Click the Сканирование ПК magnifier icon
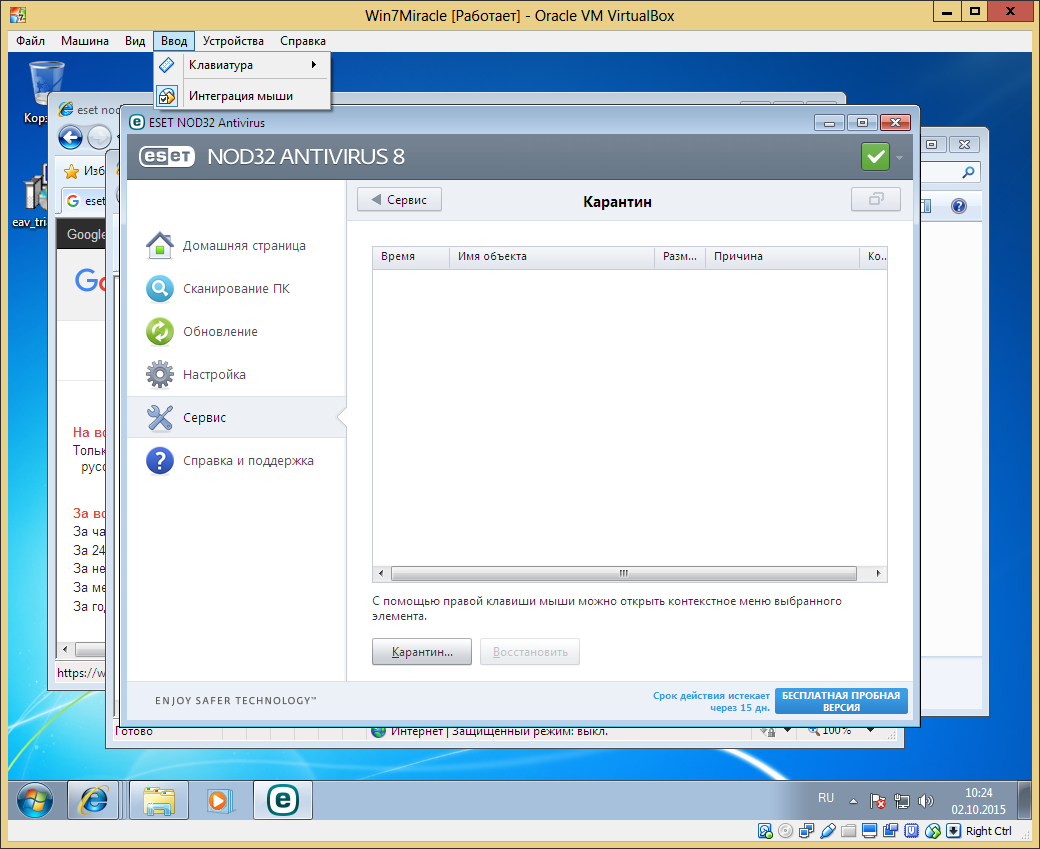This screenshot has height=849, width=1040. 160,289
